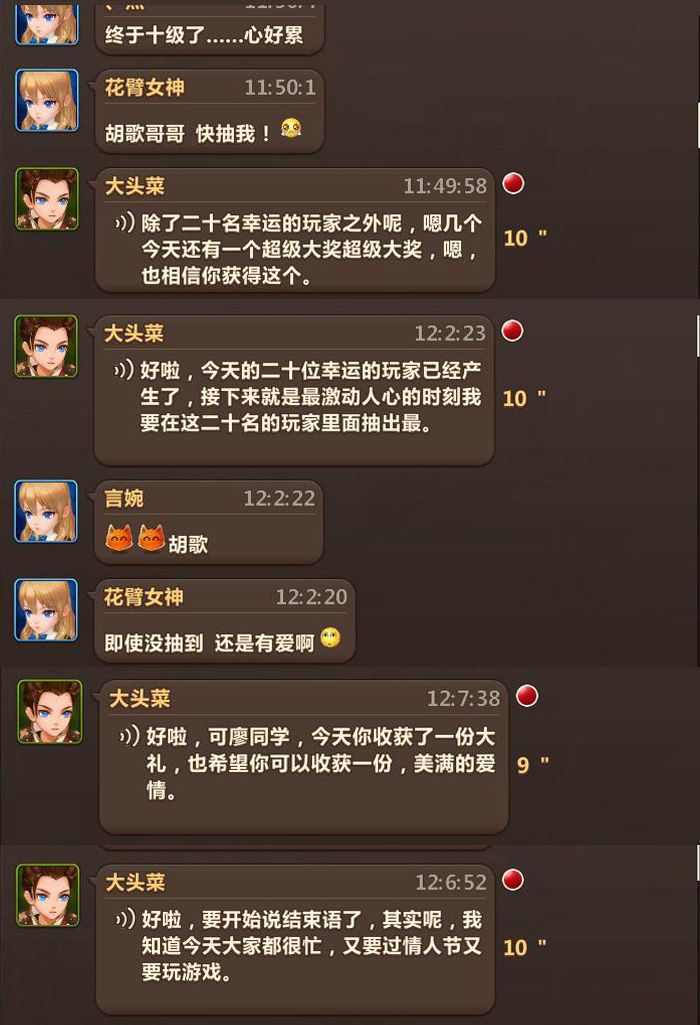Click red unread dot beside 12:2:23 message
Image resolution: width=700 pixels, height=1025 pixels.
(x=512, y=331)
